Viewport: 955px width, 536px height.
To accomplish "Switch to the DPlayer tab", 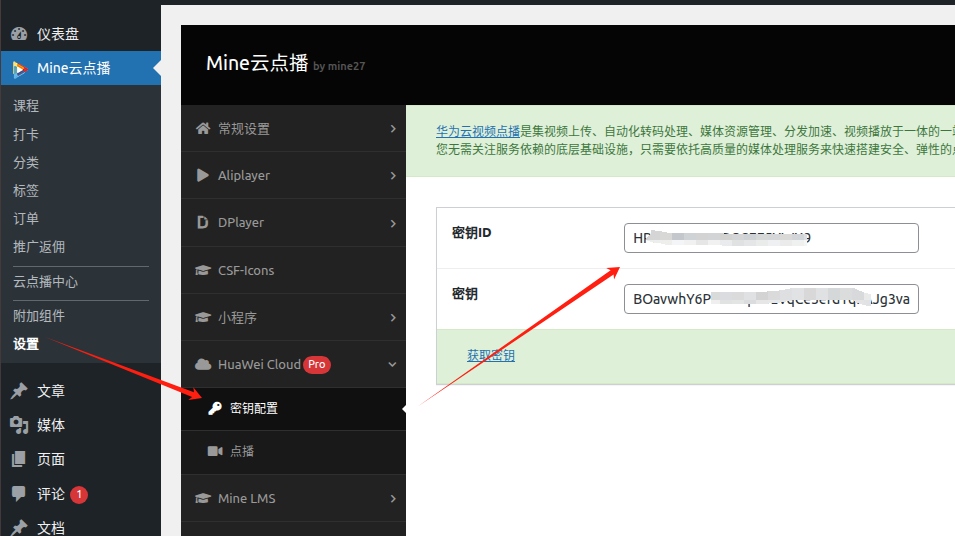I will [294, 223].
